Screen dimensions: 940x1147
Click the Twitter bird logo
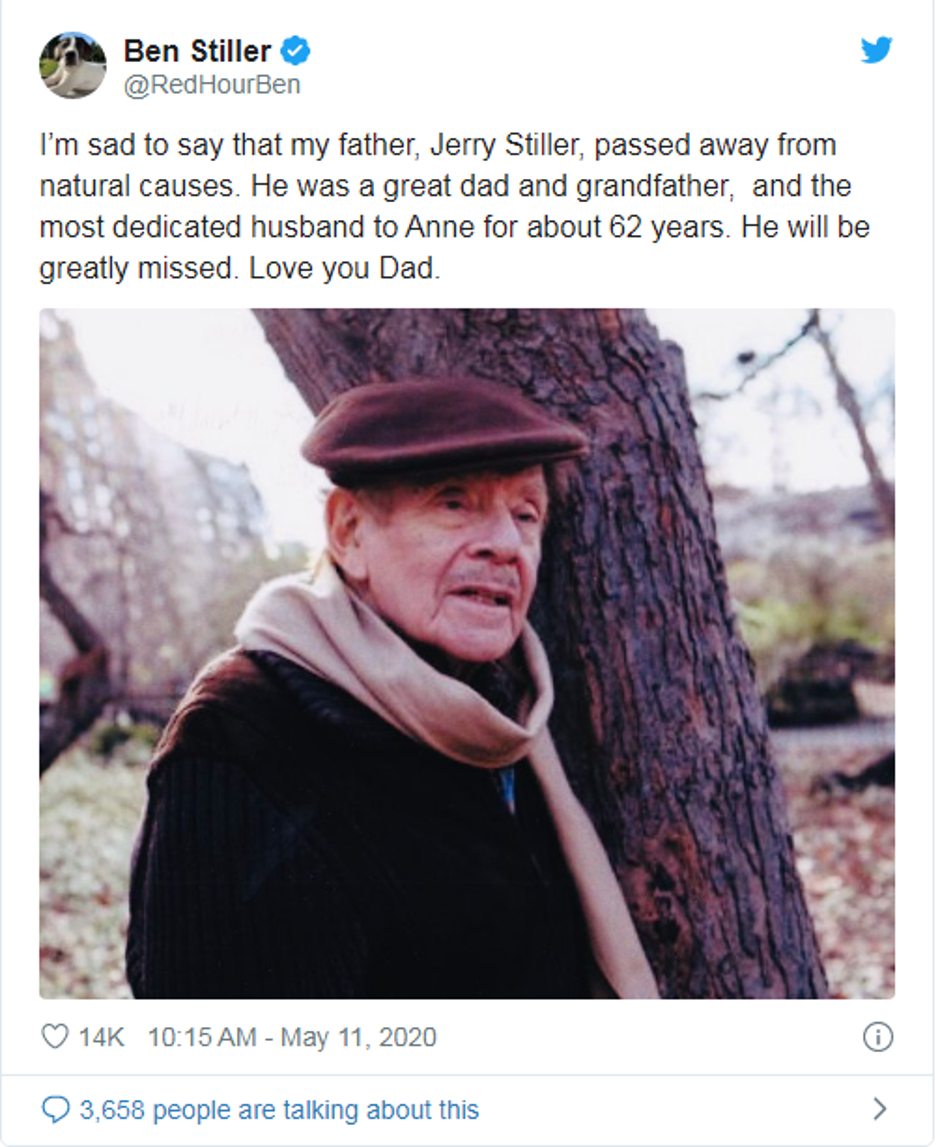click(x=876, y=50)
